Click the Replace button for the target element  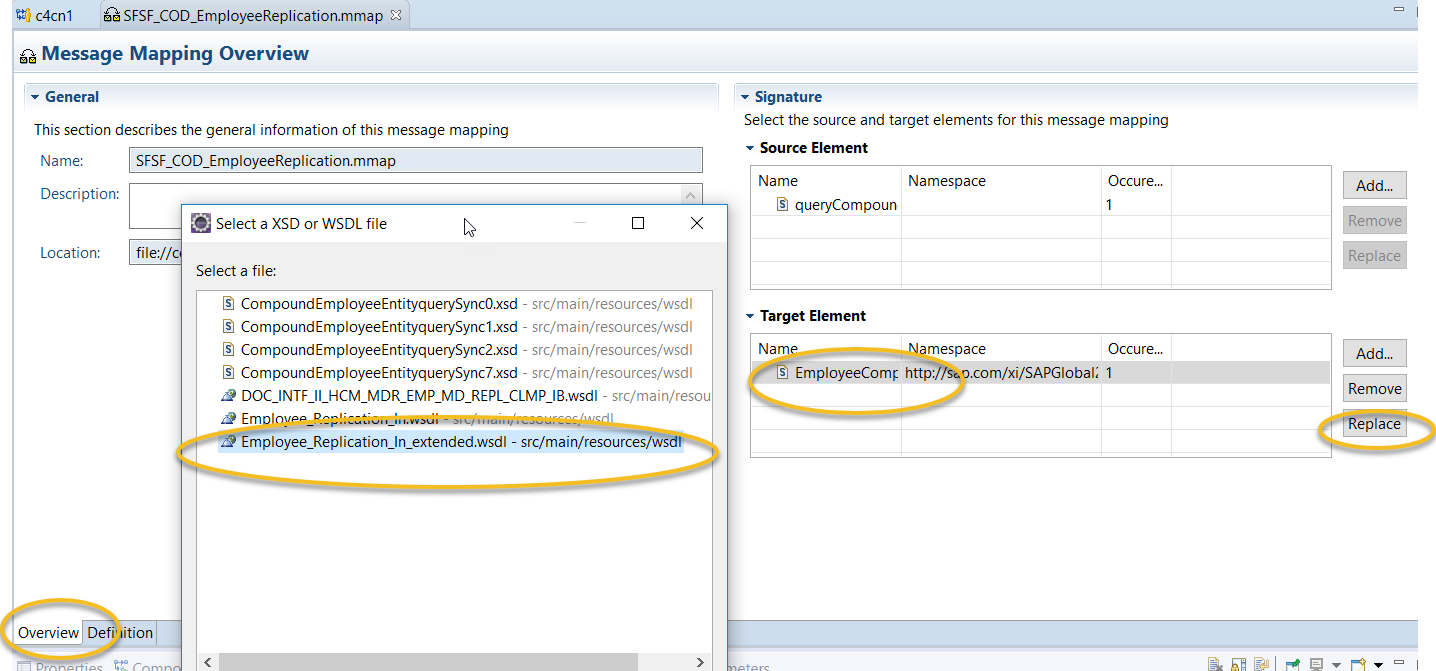pyautogui.click(x=1374, y=423)
